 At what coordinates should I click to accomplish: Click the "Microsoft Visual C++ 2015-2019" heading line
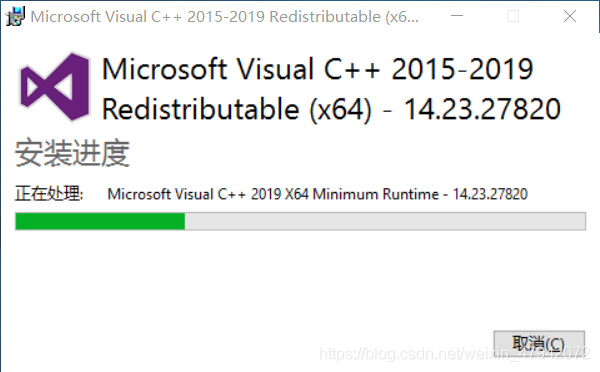tap(317, 69)
